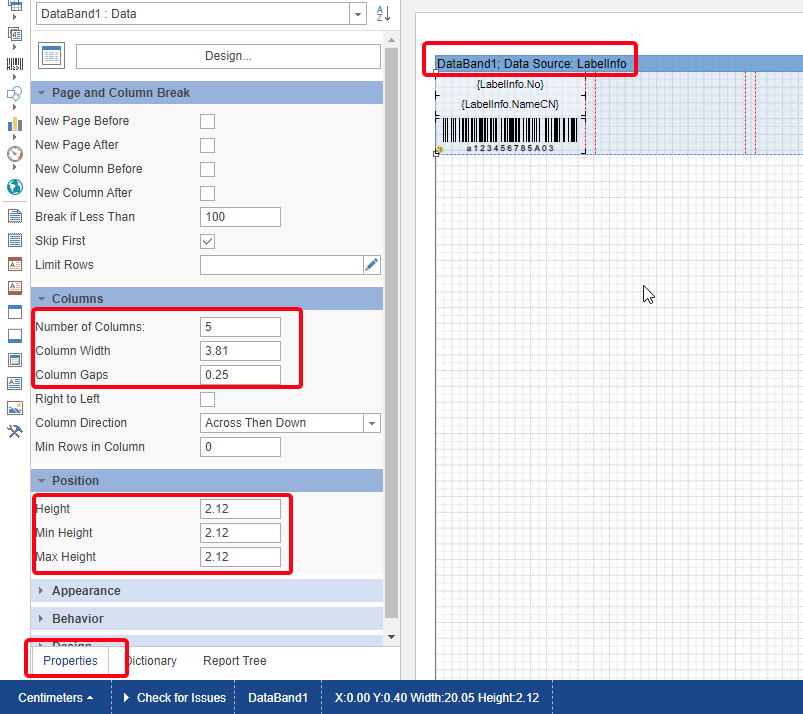Click the image component icon
Screen dimensions: 803x714
[x=14, y=408]
